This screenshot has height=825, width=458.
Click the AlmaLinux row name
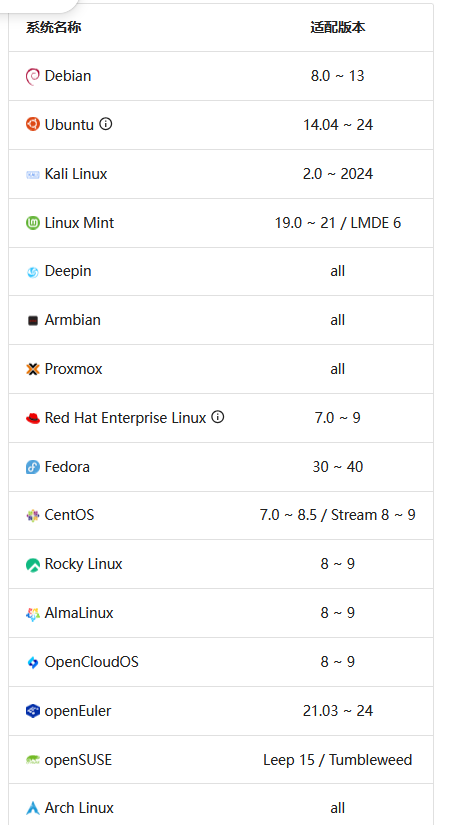click(x=79, y=613)
